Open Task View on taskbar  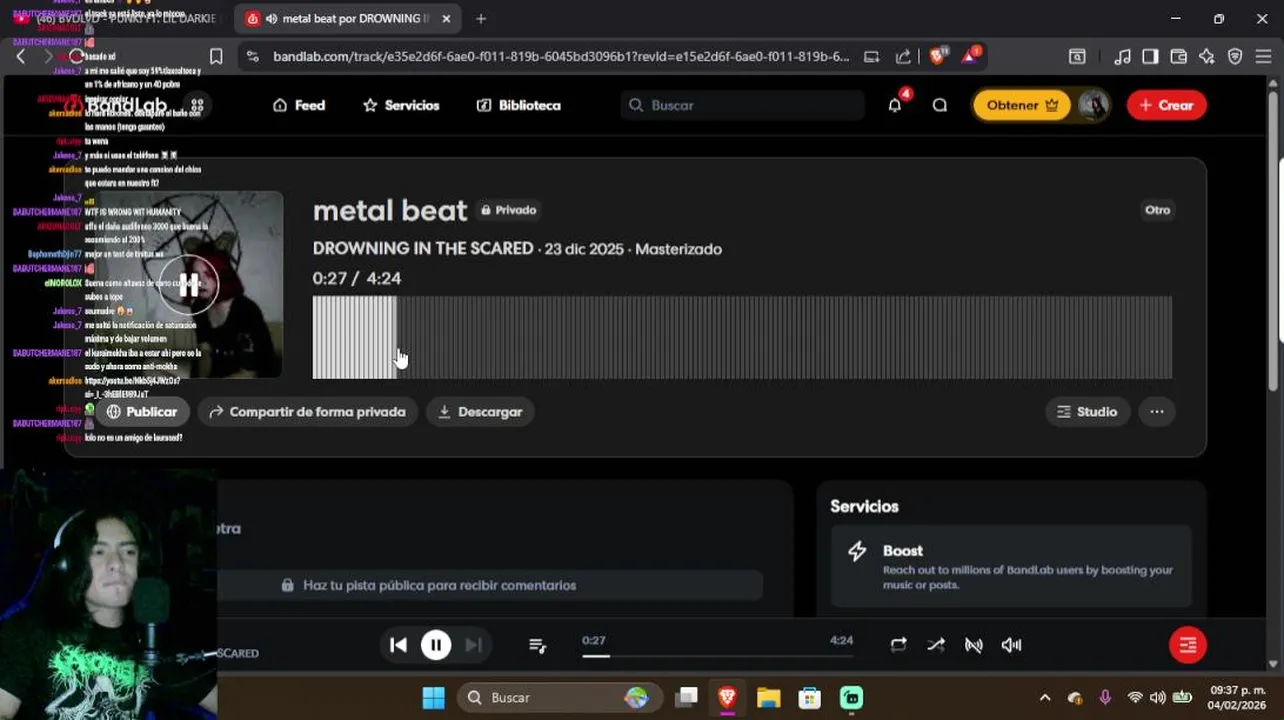point(686,698)
